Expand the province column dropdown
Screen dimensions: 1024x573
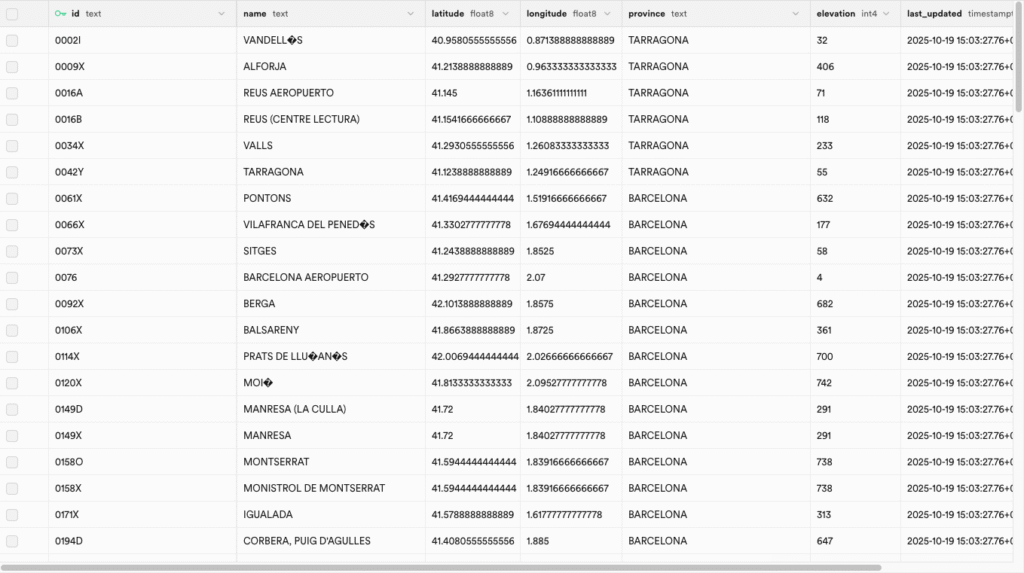tap(796, 14)
